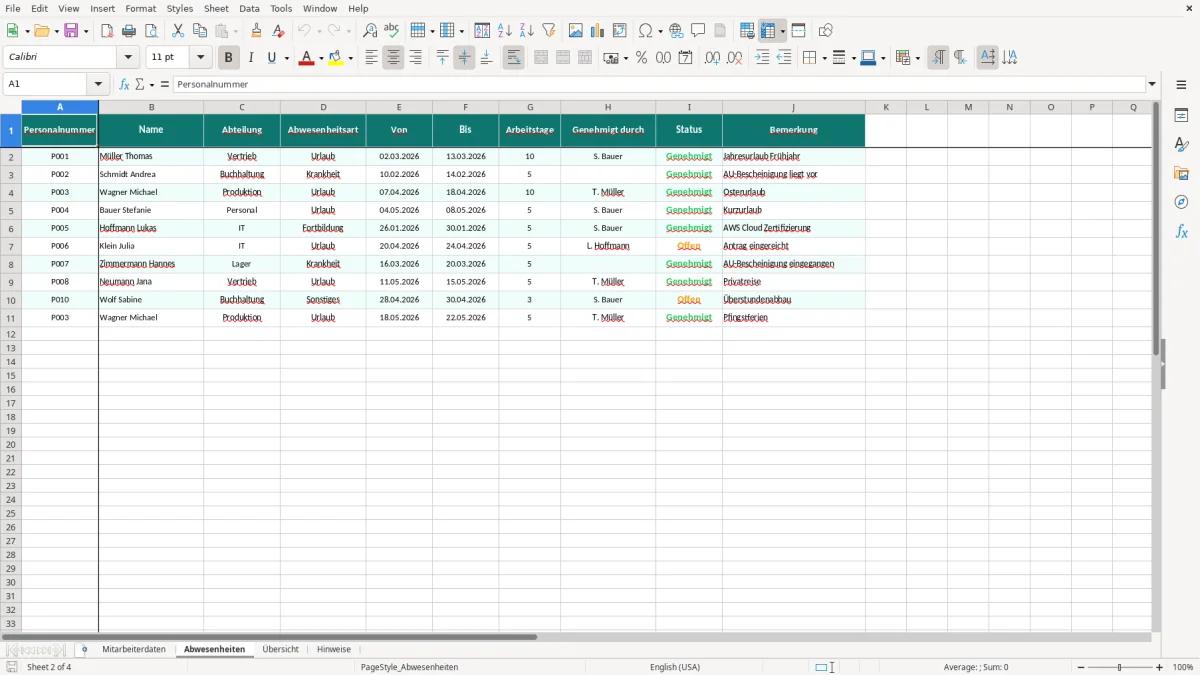Click the zoom in plus button

(1160, 667)
